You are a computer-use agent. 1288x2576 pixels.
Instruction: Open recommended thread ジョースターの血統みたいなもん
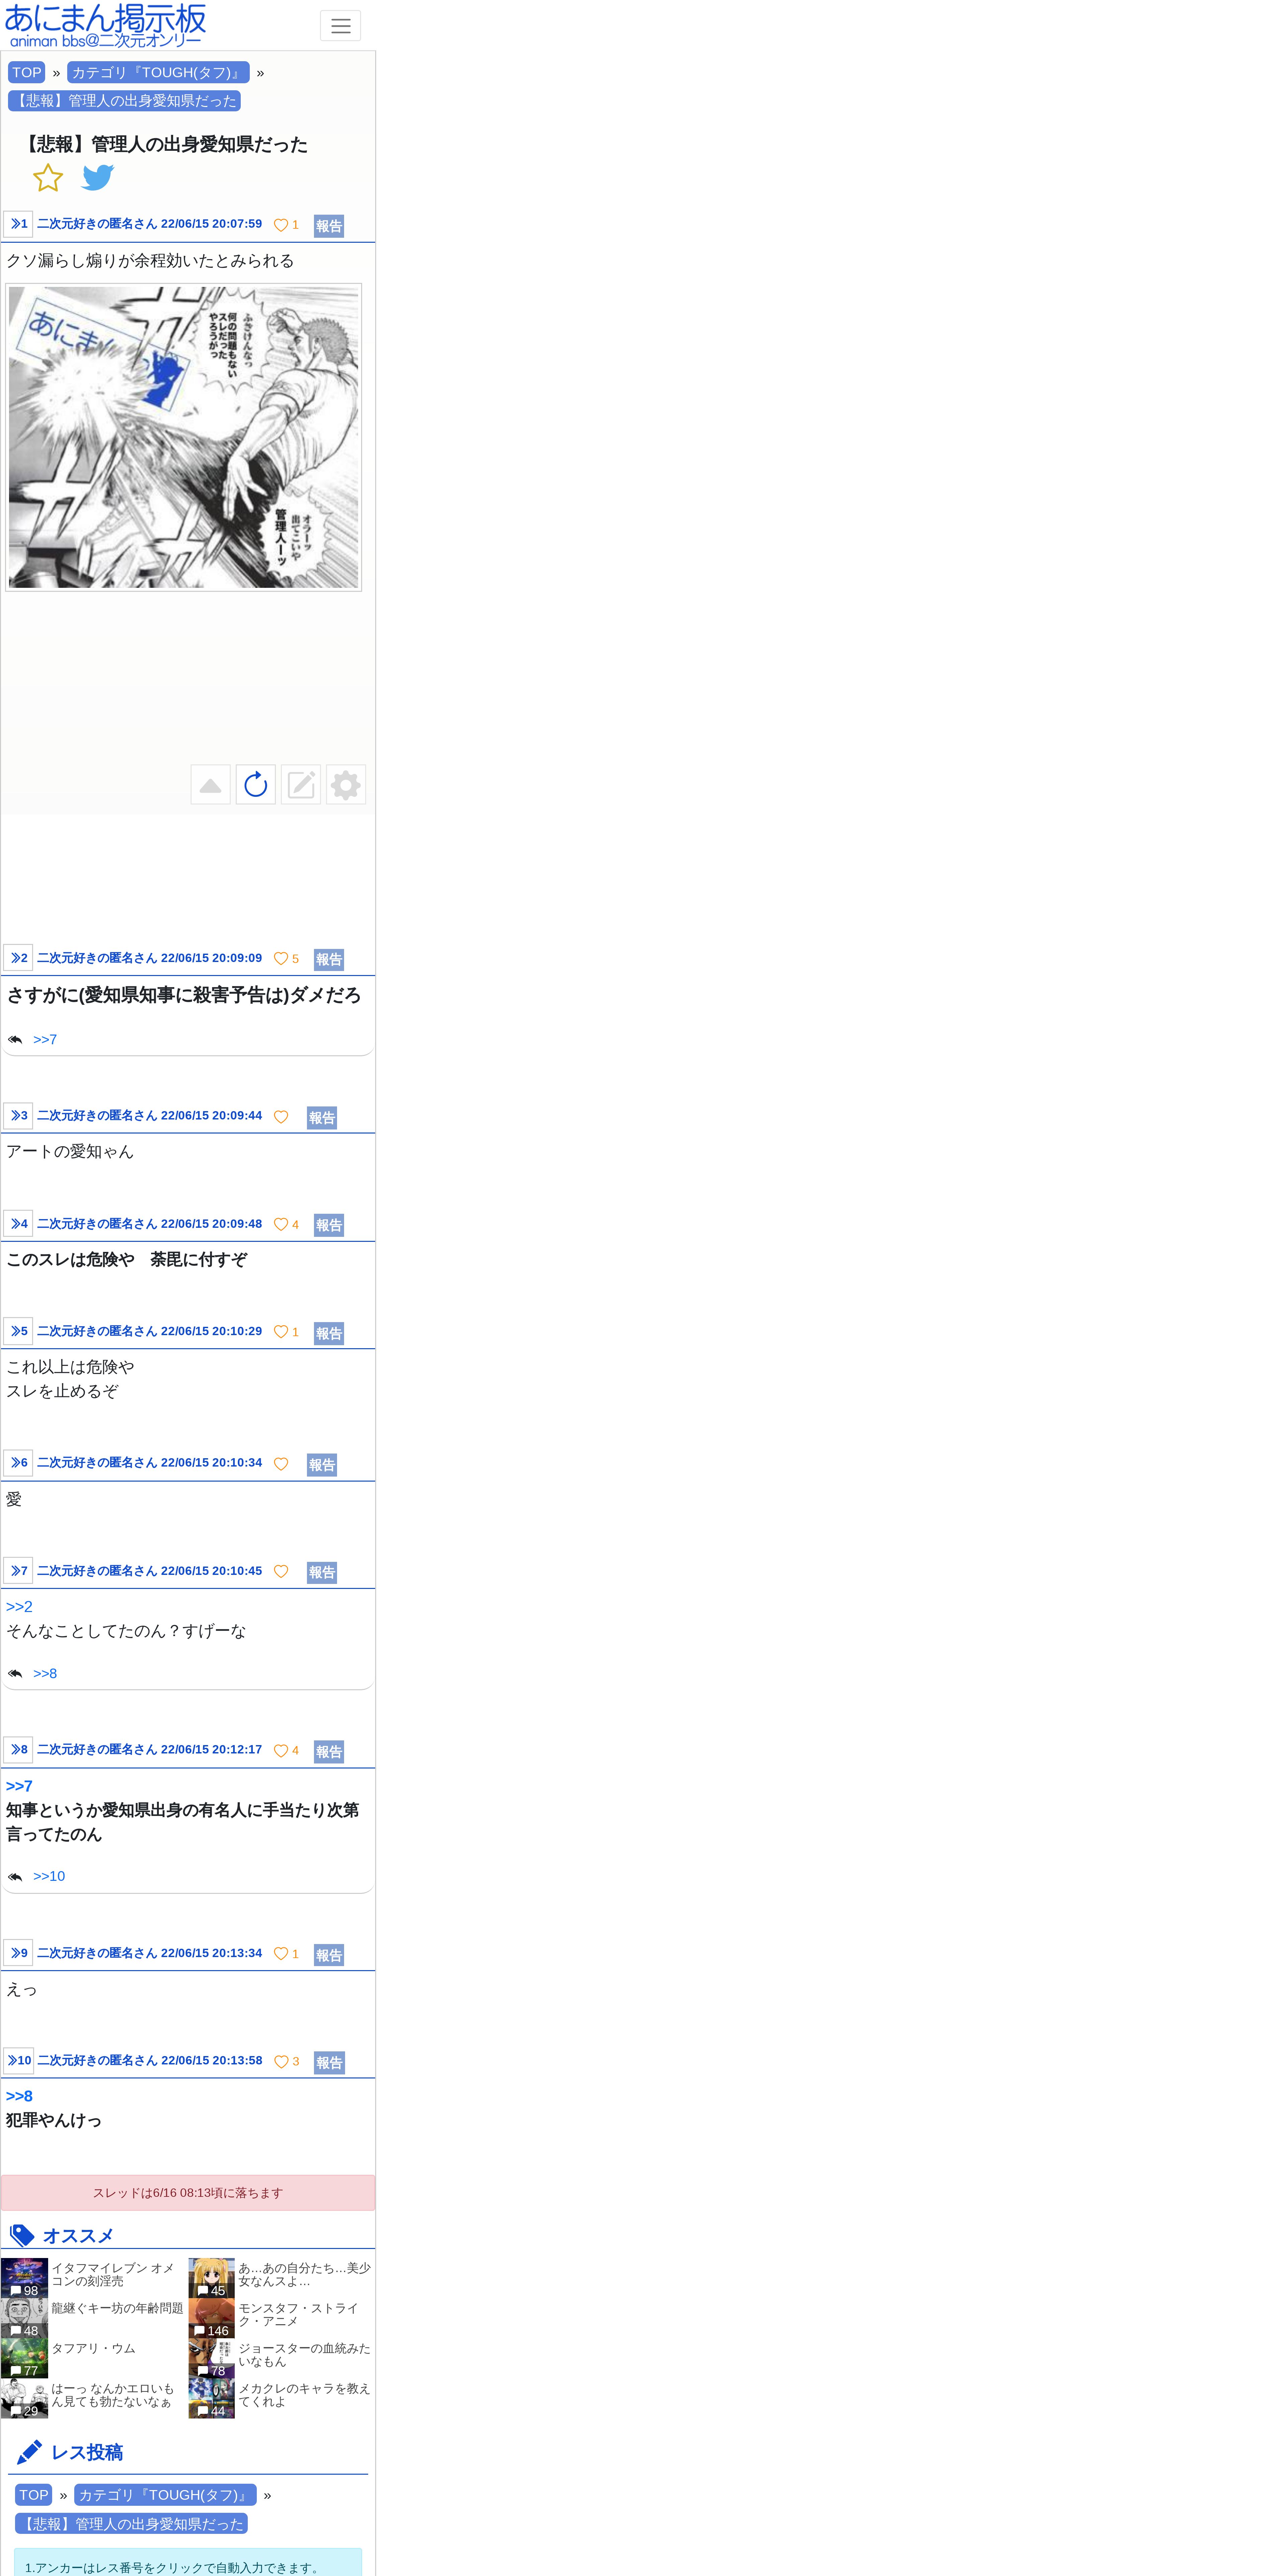click(x=281, y=2358)
